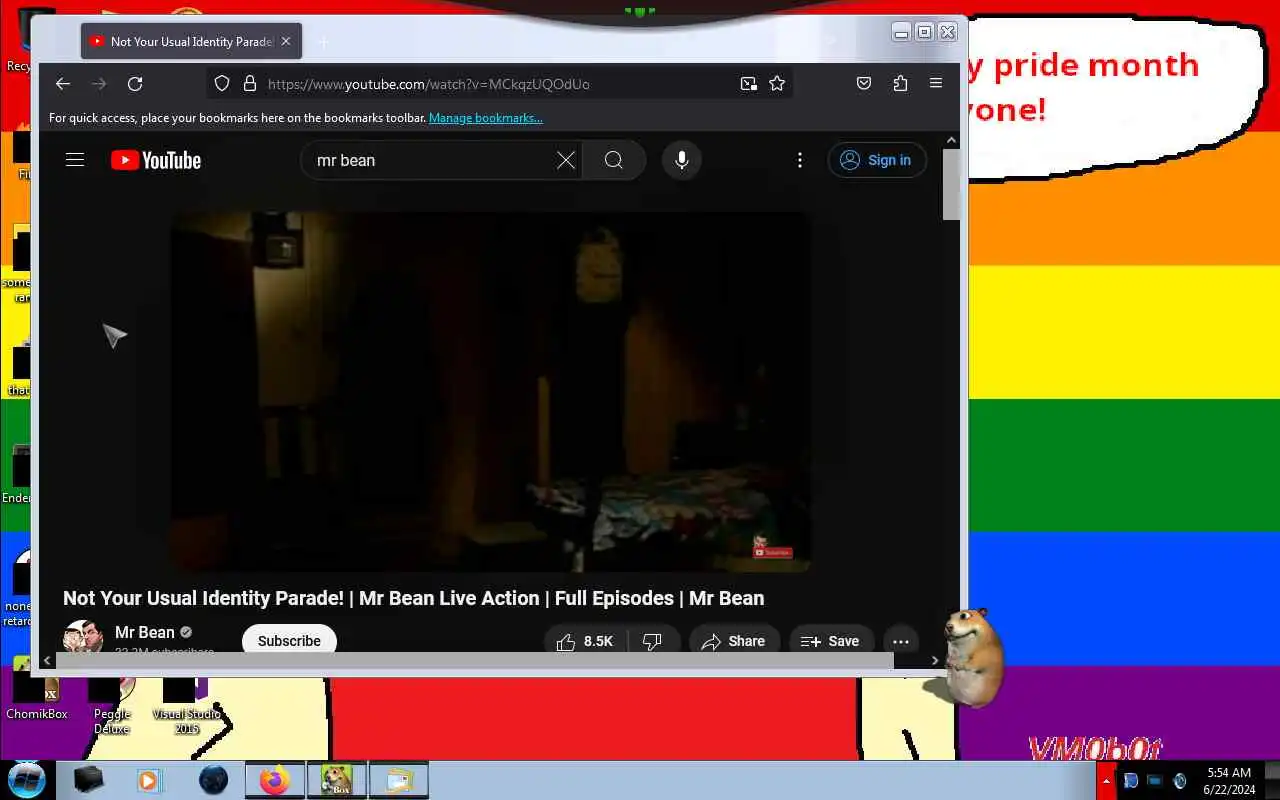Click the horizontal scrollbar right arrow

[935, 660]
